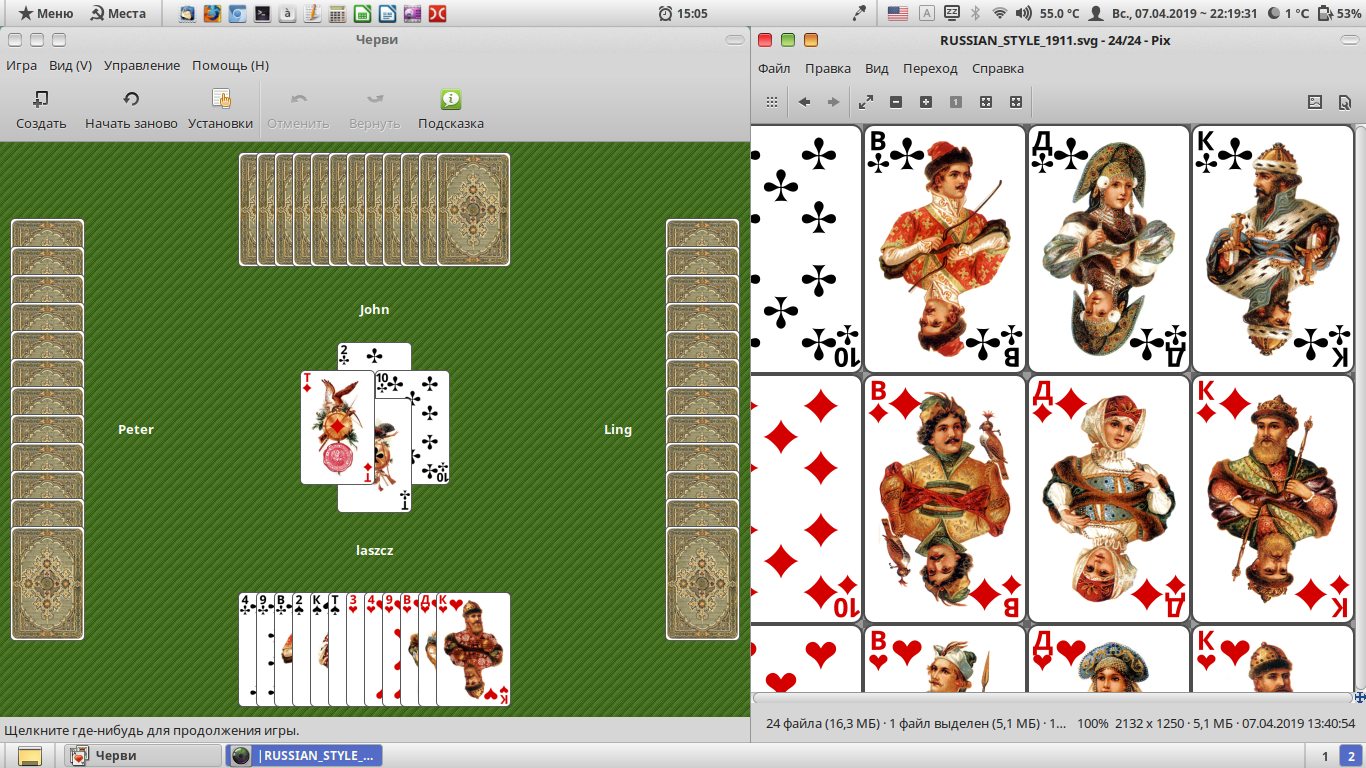This screenshot has width=1366, height=768.
Task: Launch Firefox from the top panel
Action: (x=212, y=13)
